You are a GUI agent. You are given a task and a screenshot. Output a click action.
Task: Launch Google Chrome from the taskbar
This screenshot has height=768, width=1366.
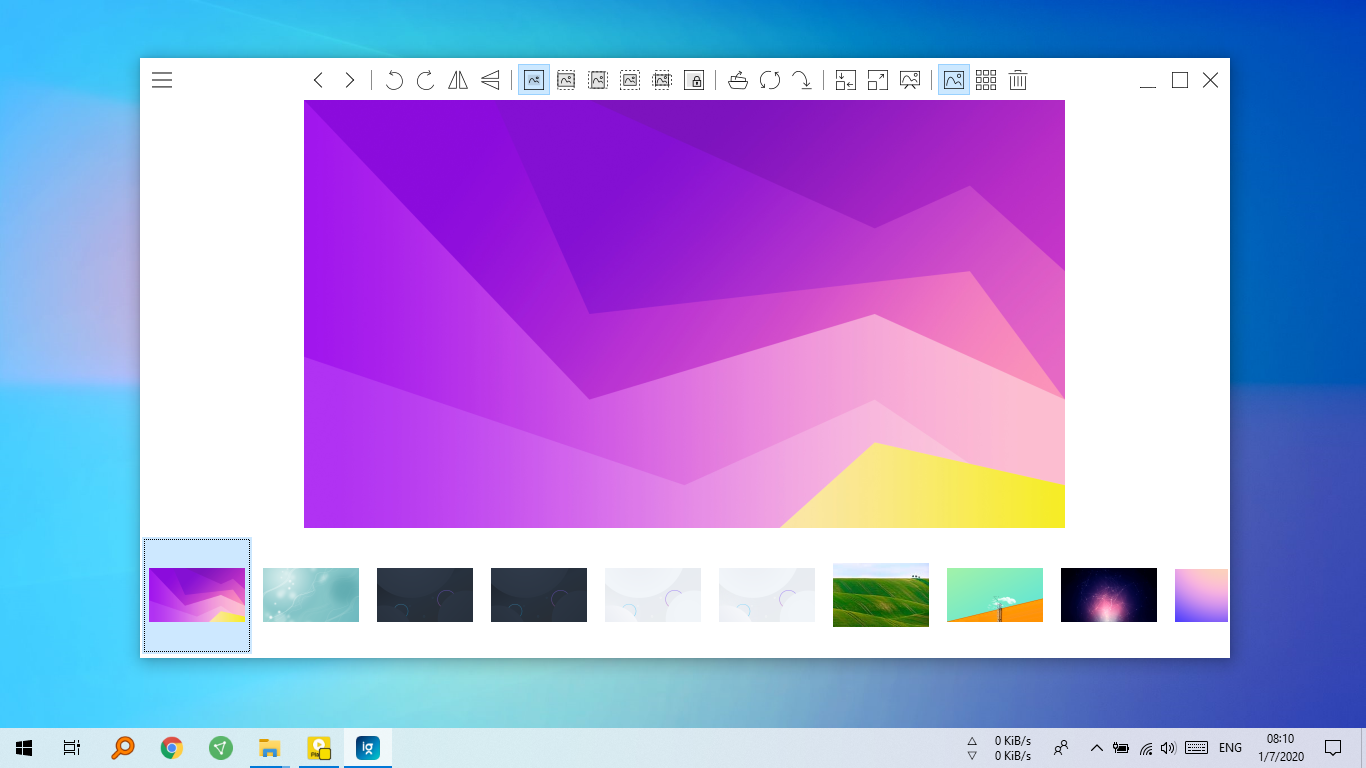[172, 748]
